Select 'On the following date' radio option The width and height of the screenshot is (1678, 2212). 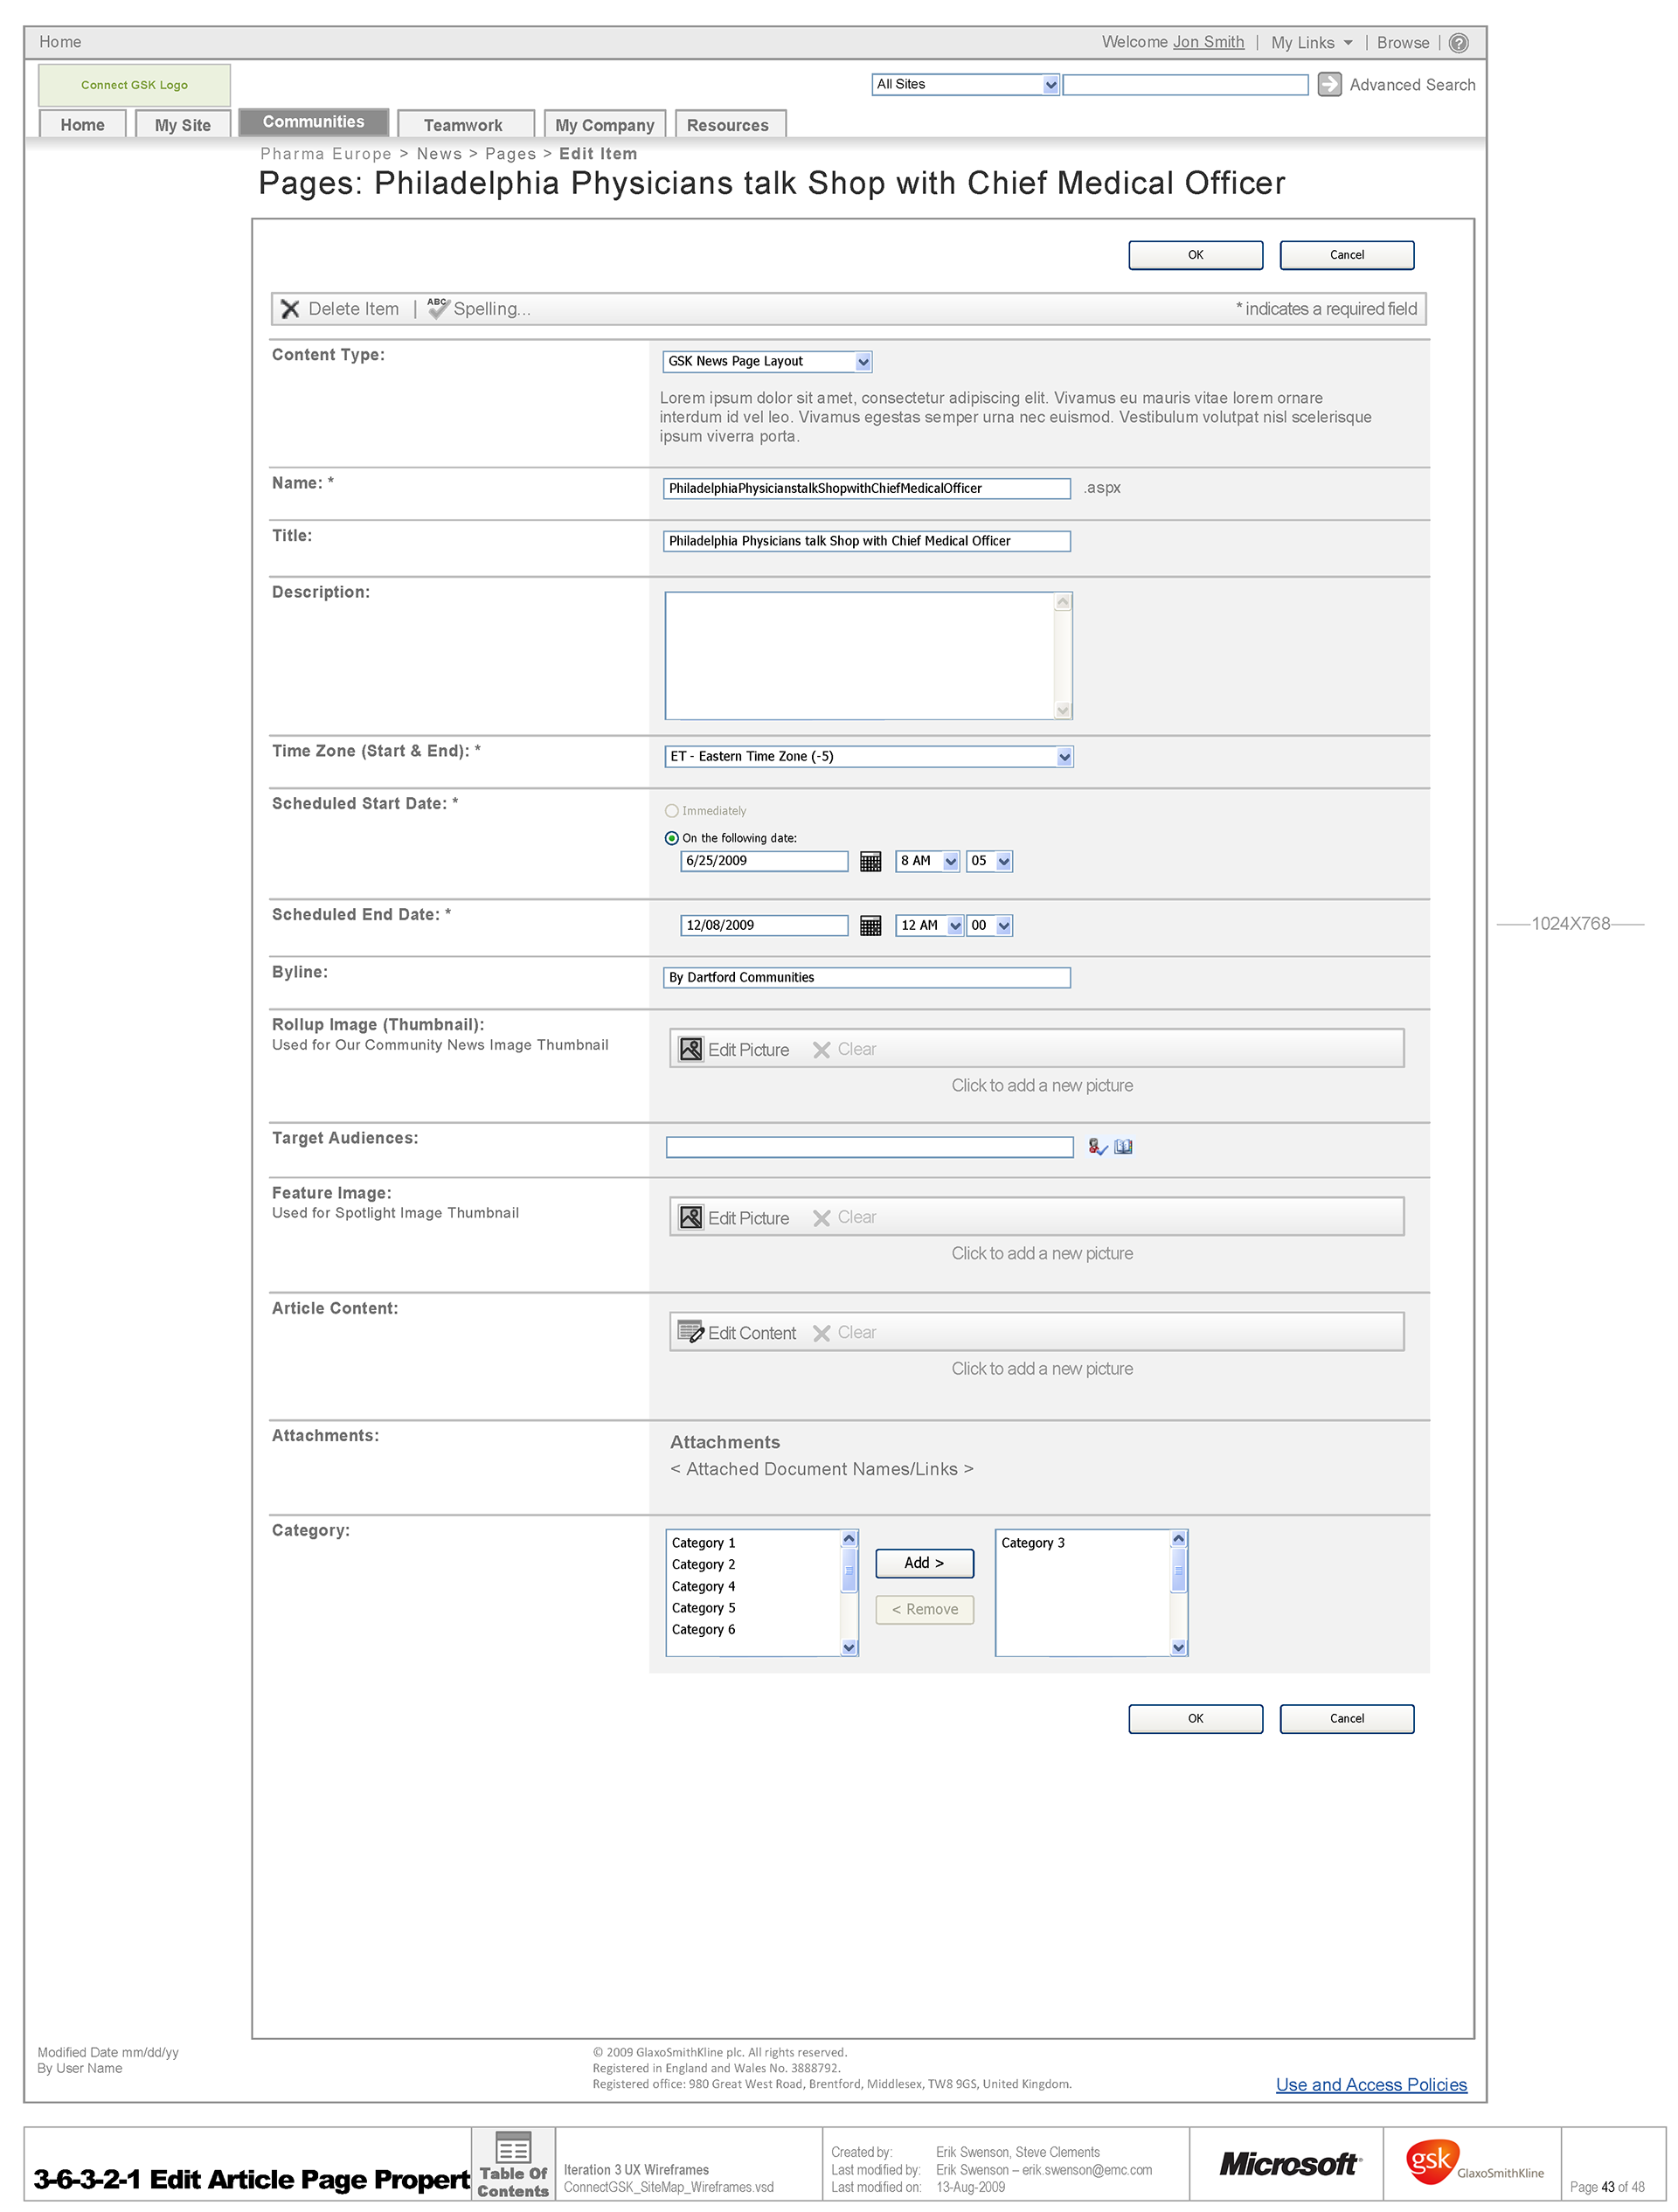(672, 838)
